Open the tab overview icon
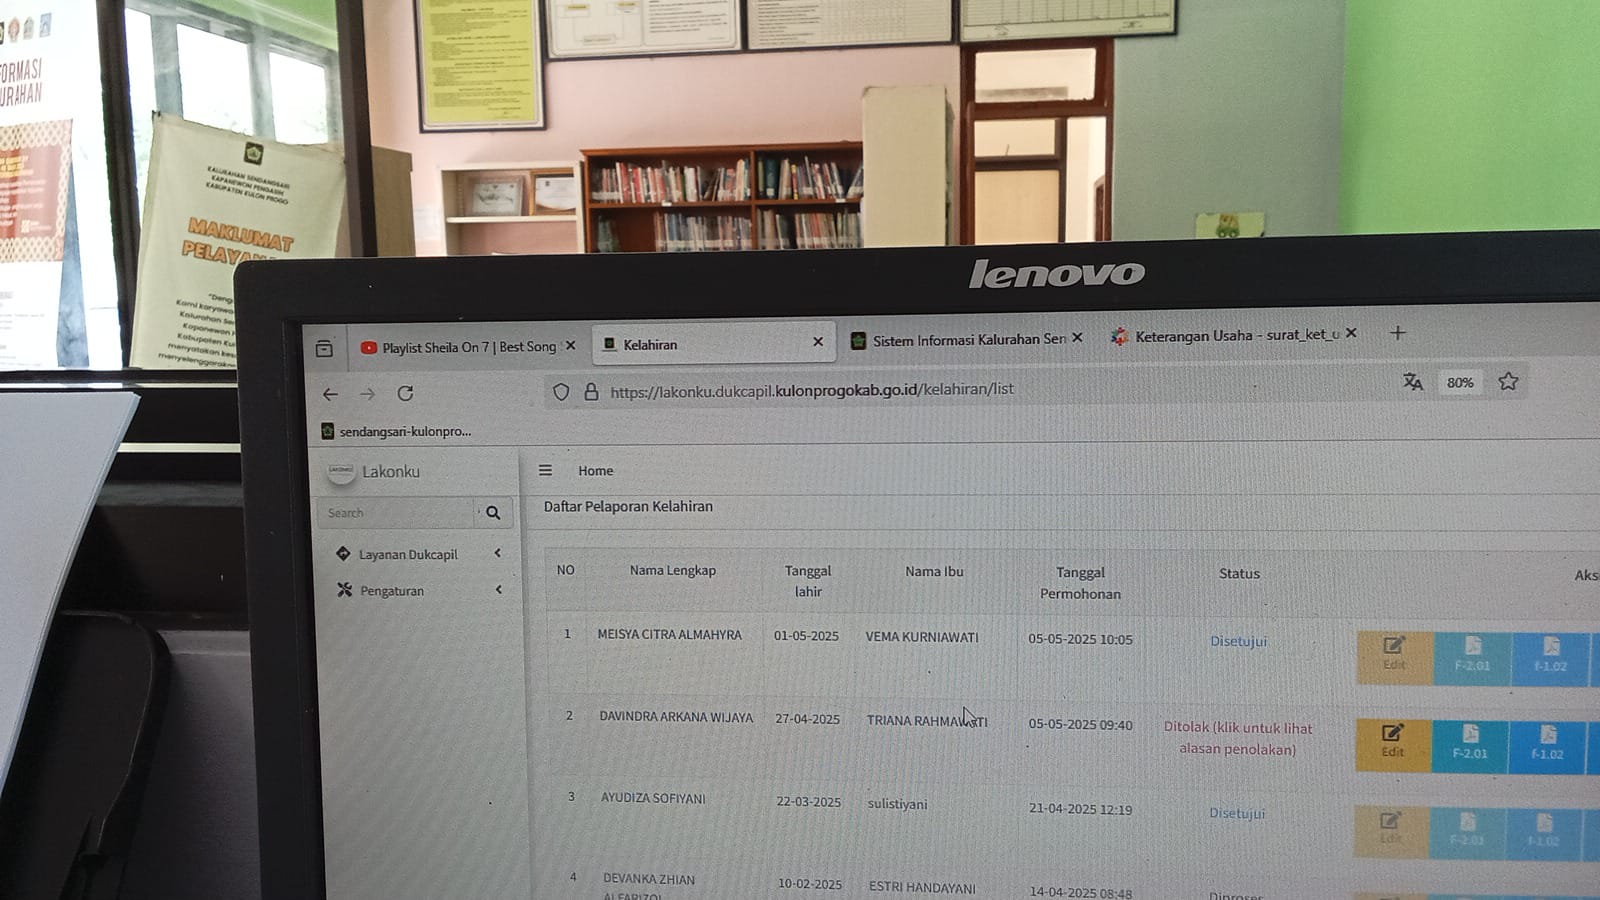 (324, 348)
